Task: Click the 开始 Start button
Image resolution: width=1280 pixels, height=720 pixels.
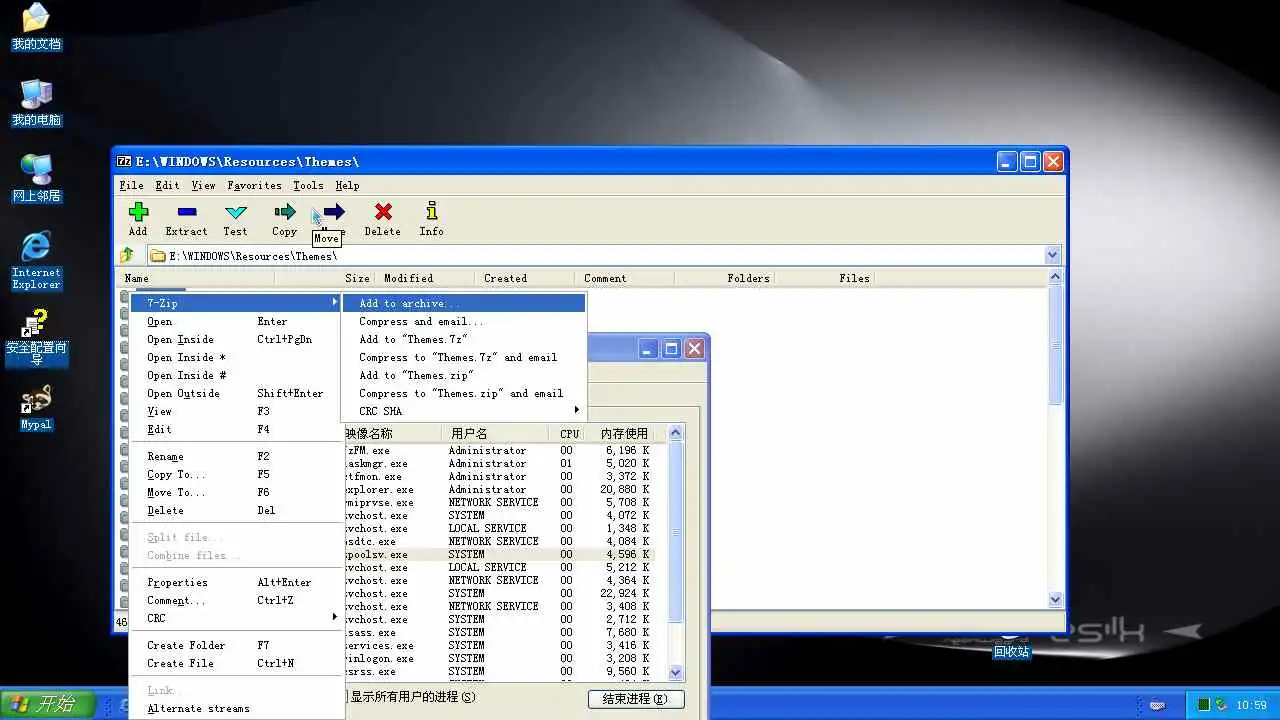Action: coord(48,704)
